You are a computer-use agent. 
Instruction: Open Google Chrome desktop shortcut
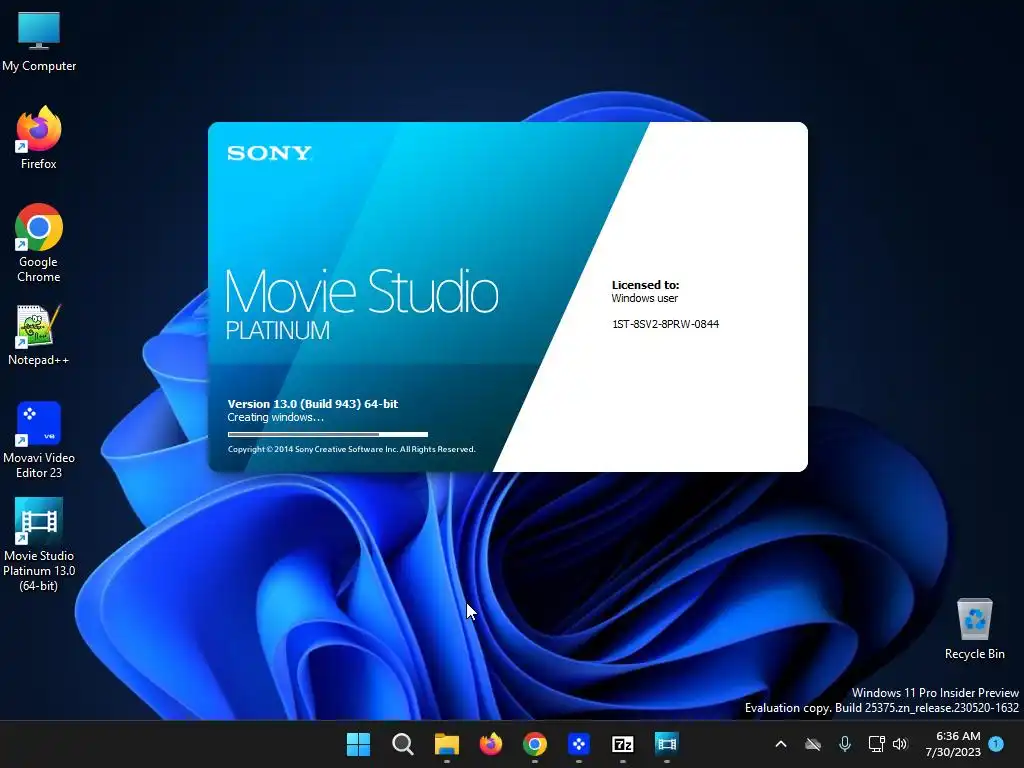pyautogui.click(x=39, y=243)
